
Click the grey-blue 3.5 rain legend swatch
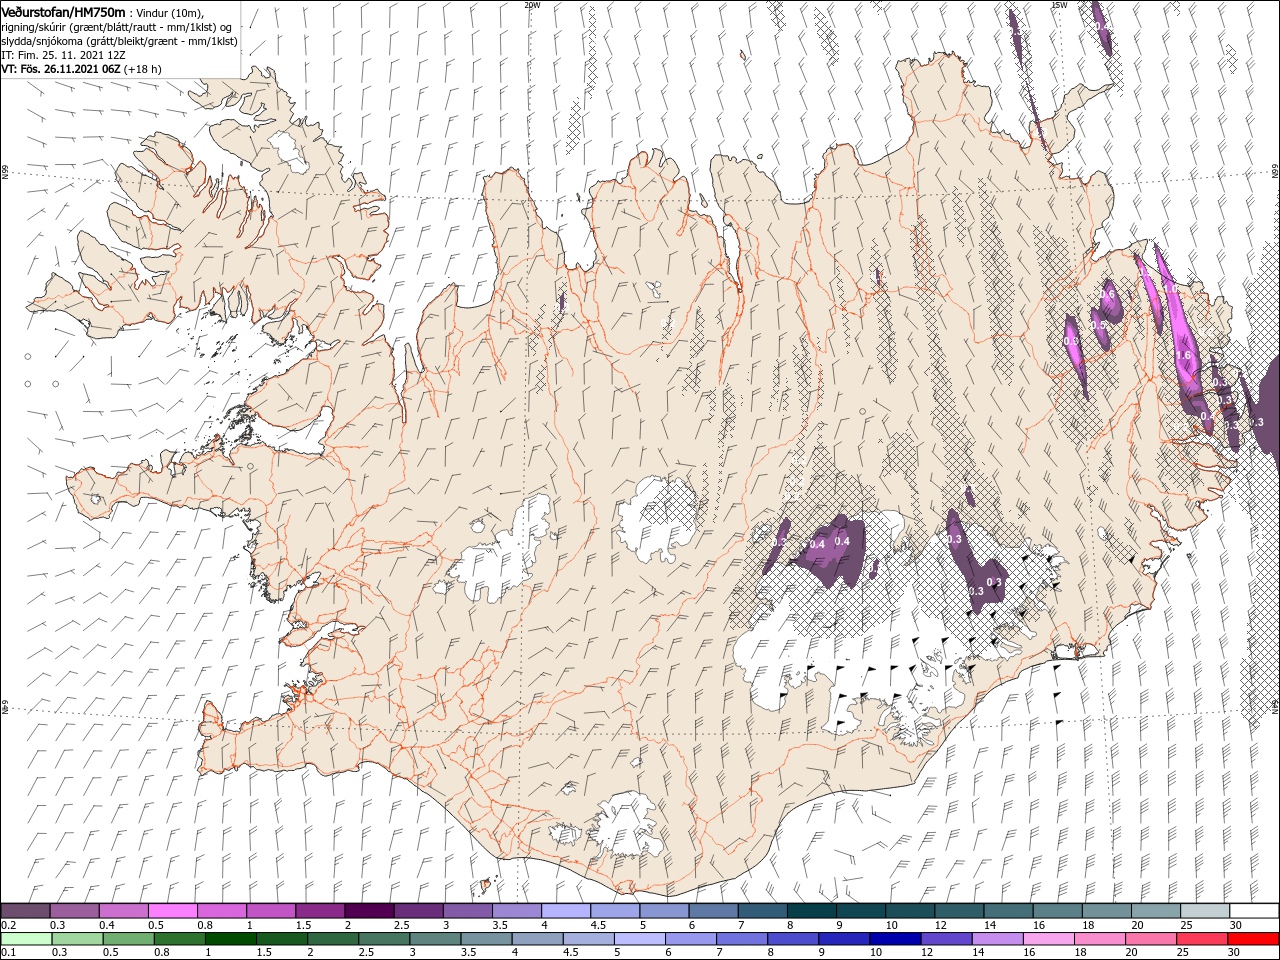point(486,939)
